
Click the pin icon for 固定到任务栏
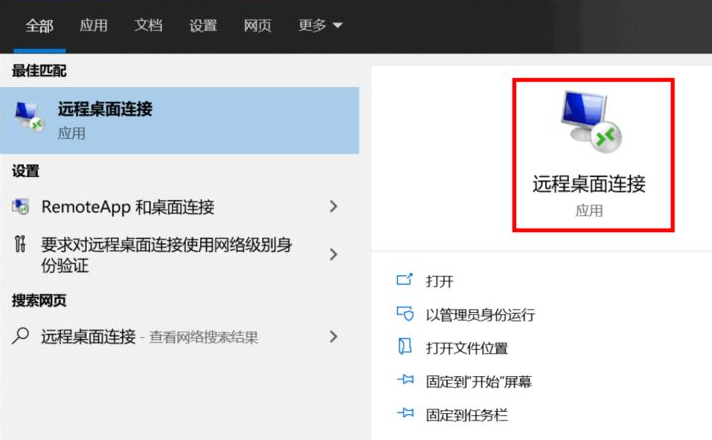405,414
